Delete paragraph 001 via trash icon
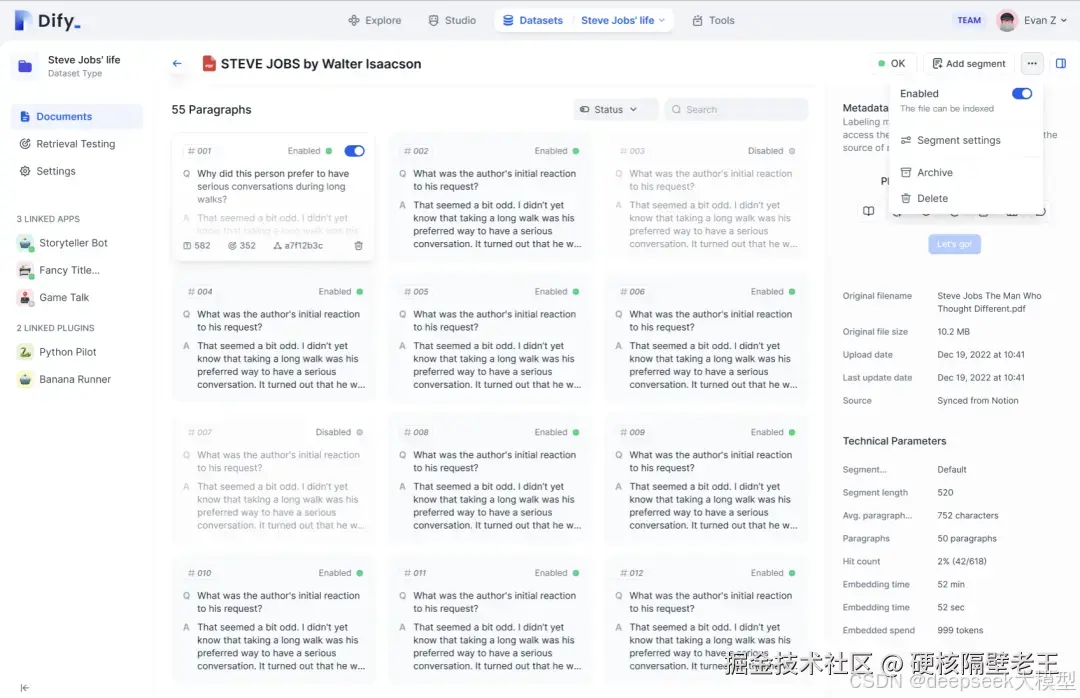Screen dimensions: 1080x698 (359, 244)
